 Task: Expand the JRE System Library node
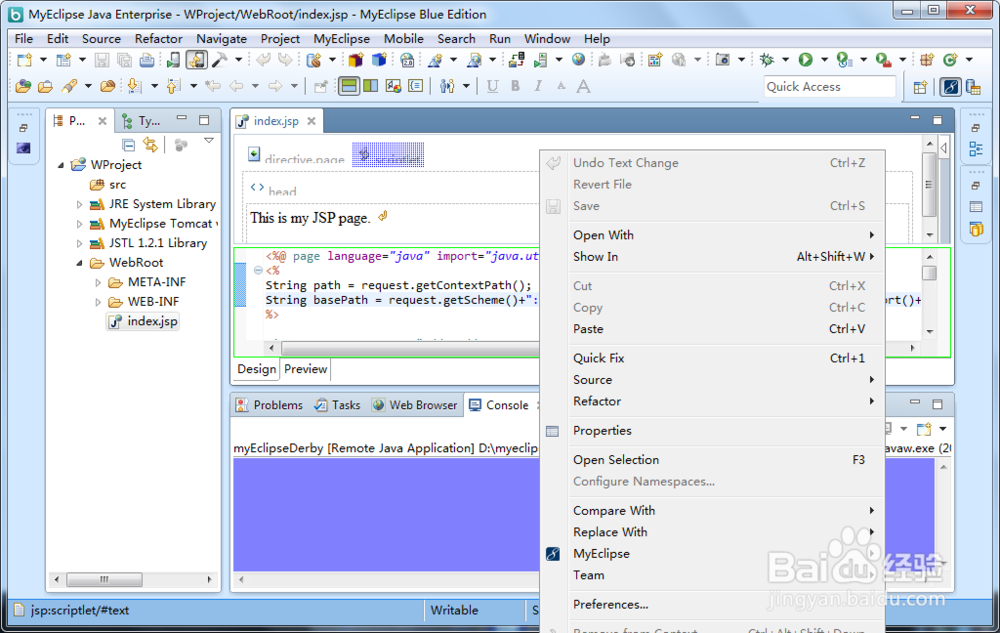click(x=79, y=205)
